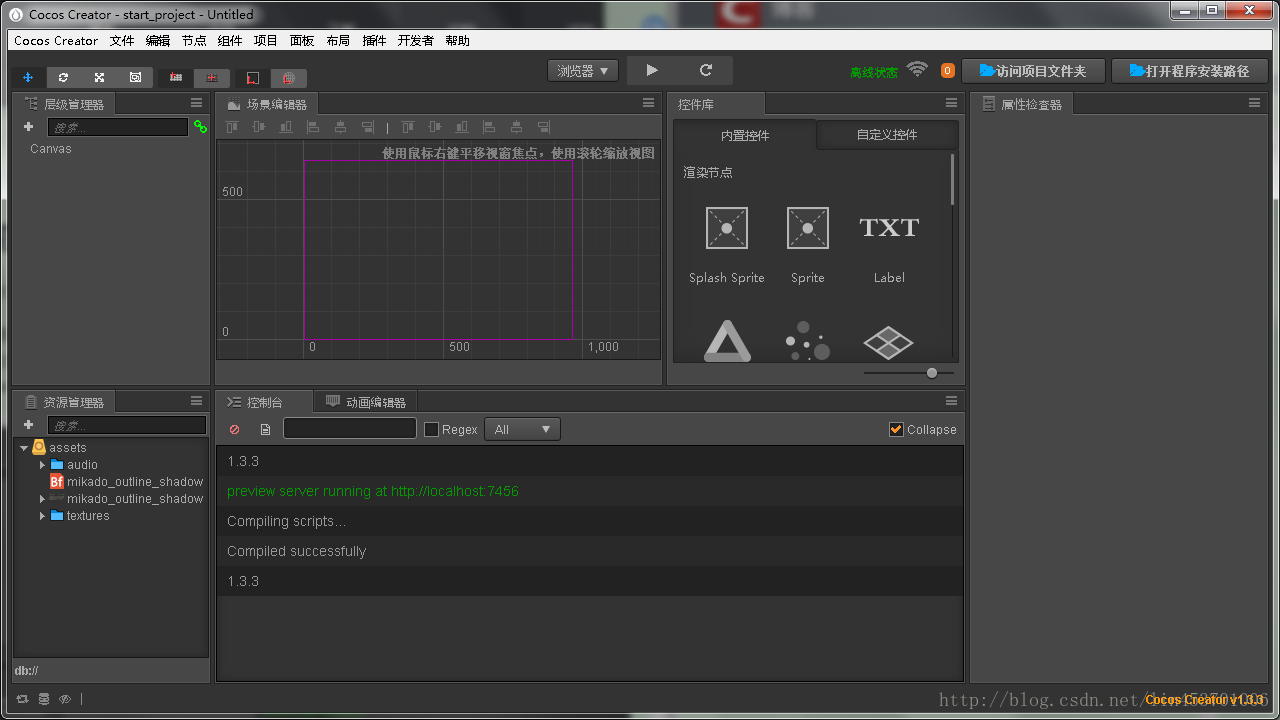Collapse the assets folder arrow
The height and width of the screenshot is (720, 1280).
[x=24, y=448]
